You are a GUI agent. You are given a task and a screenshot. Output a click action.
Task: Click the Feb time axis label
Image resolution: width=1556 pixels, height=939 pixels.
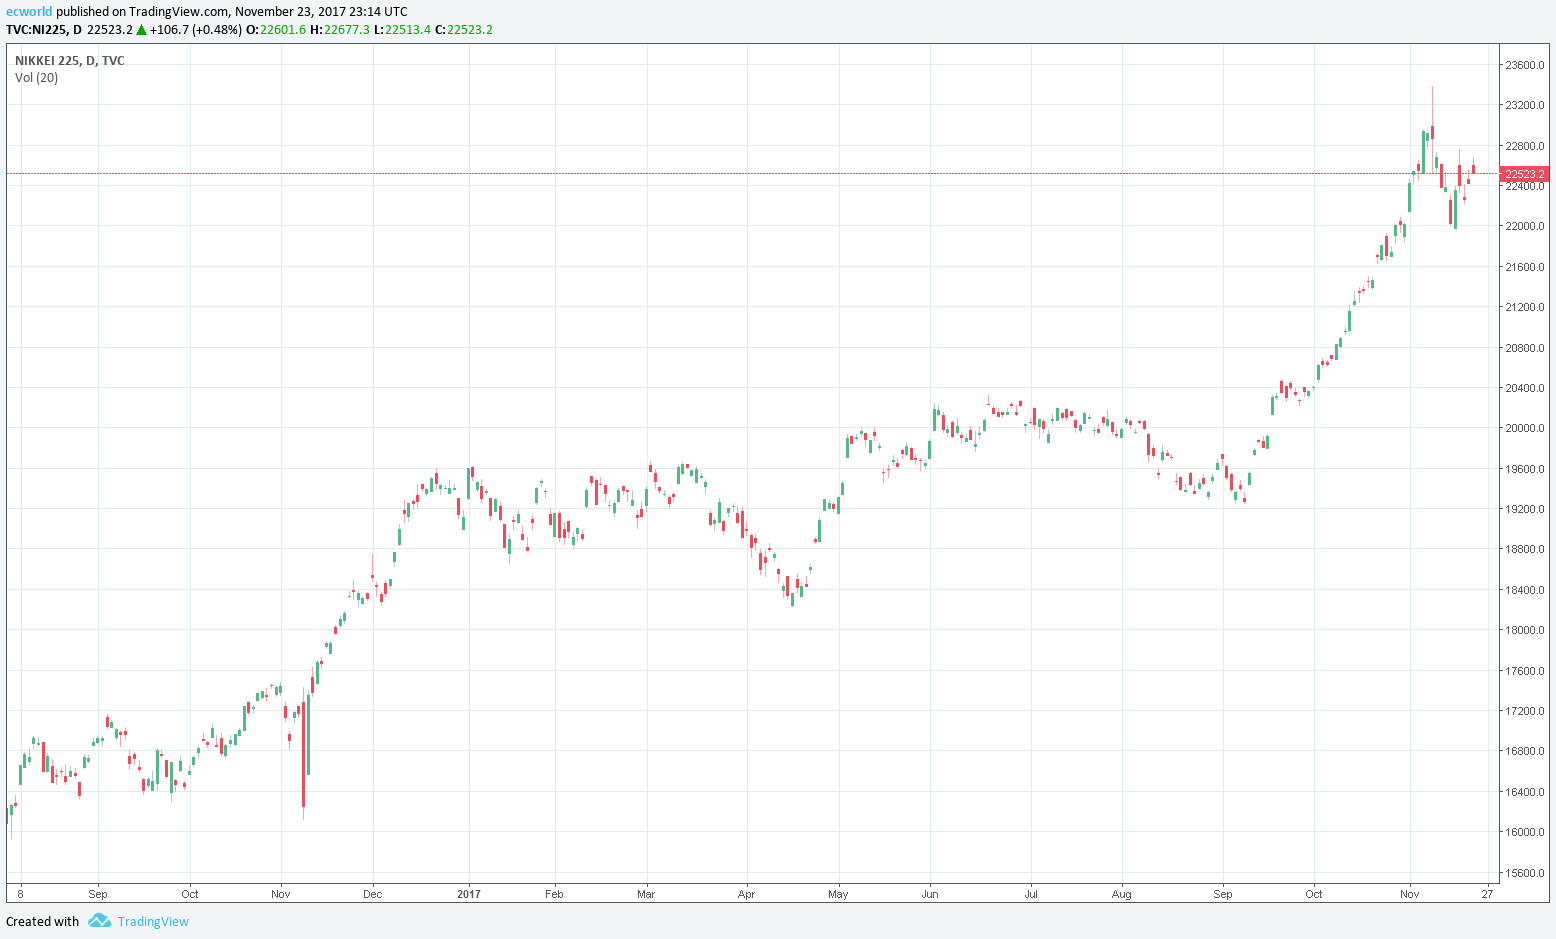(554, 894)
